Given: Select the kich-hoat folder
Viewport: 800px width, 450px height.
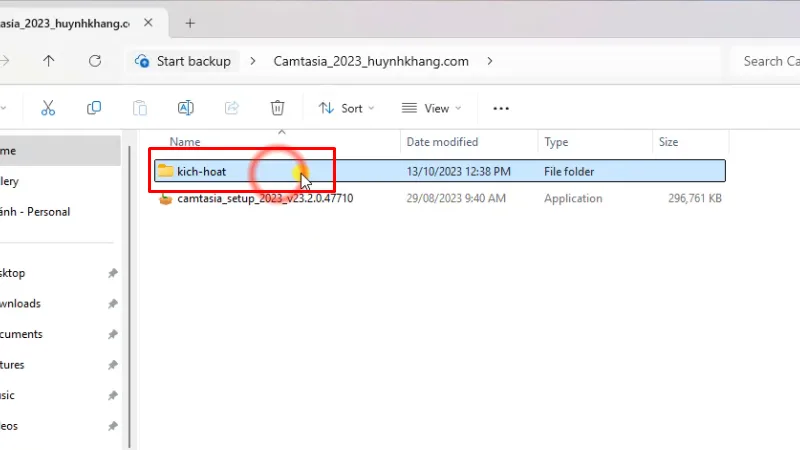Looking at the screenshot, I should pyautogui.click(x=202, y=171).
